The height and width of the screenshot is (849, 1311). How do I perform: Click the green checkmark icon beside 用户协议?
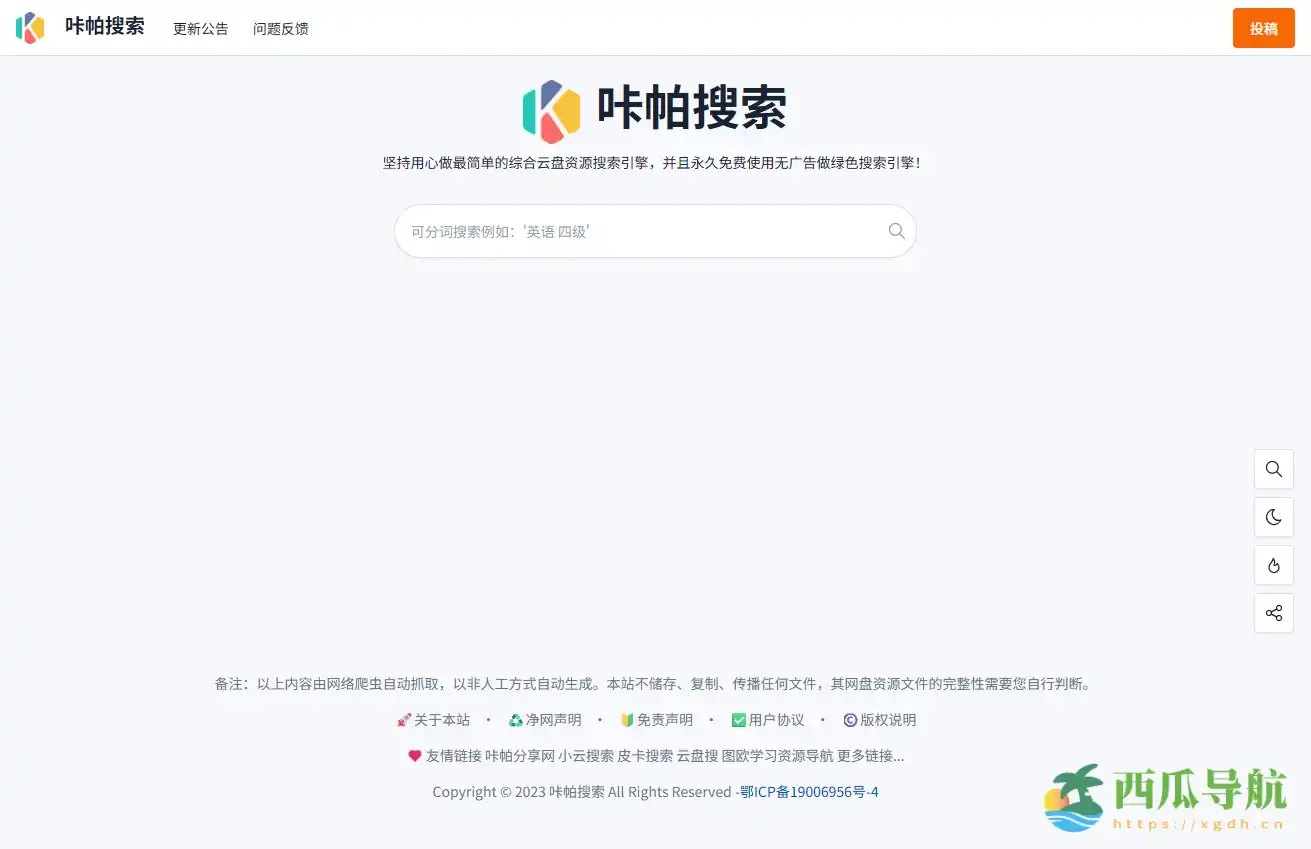tap(738, 719)
